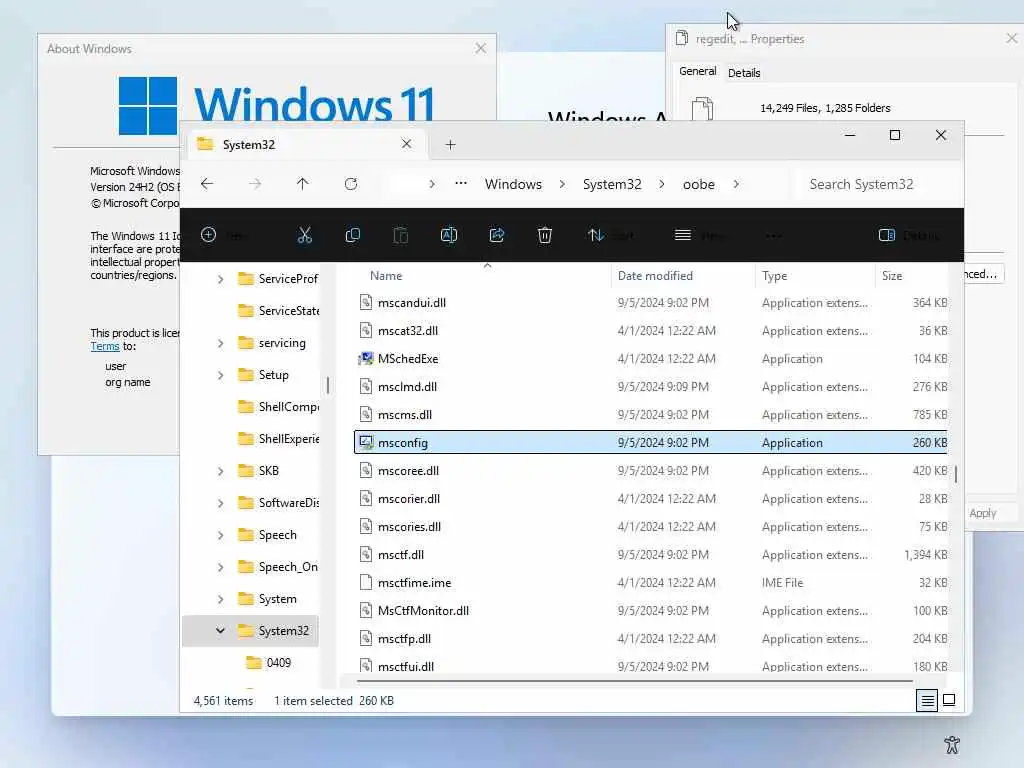
Task: Open breadcrumb chevron after System32
Action: pos(662,184)
